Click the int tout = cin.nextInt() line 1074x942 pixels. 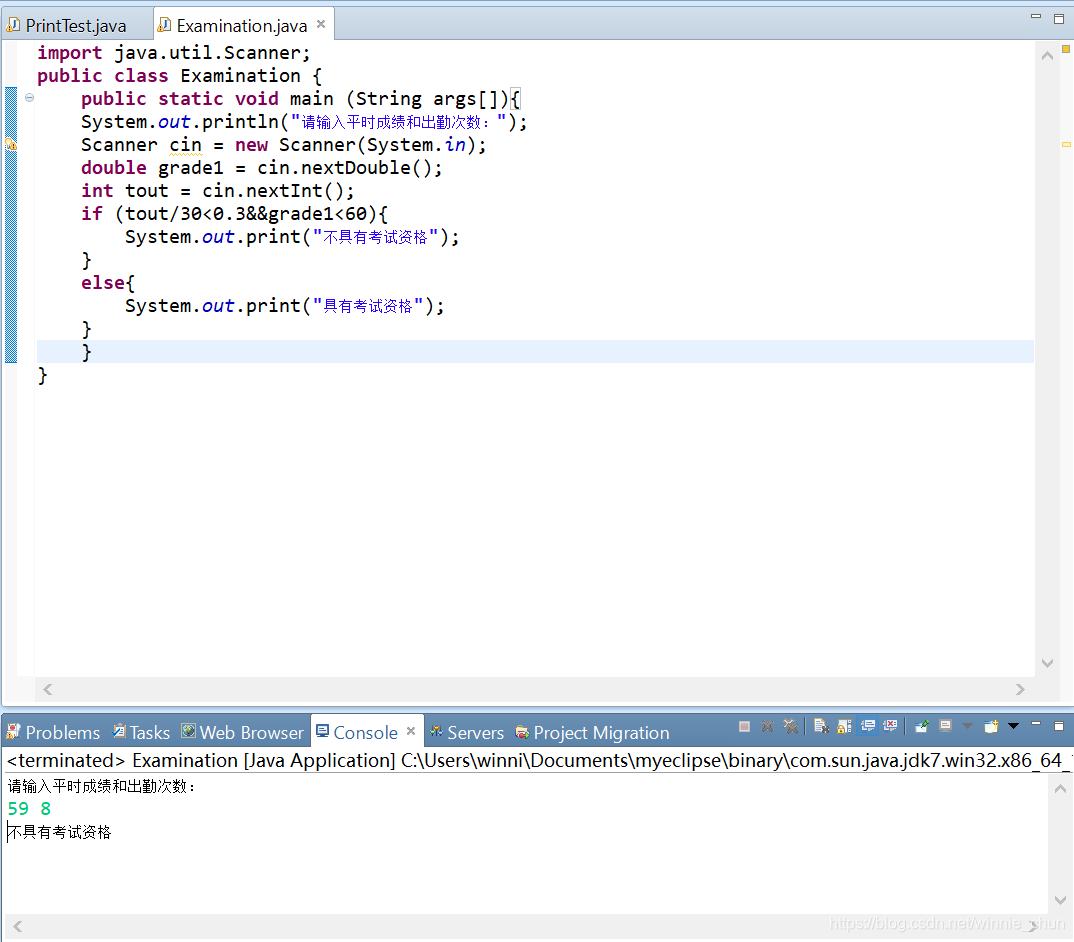(218, 190)
